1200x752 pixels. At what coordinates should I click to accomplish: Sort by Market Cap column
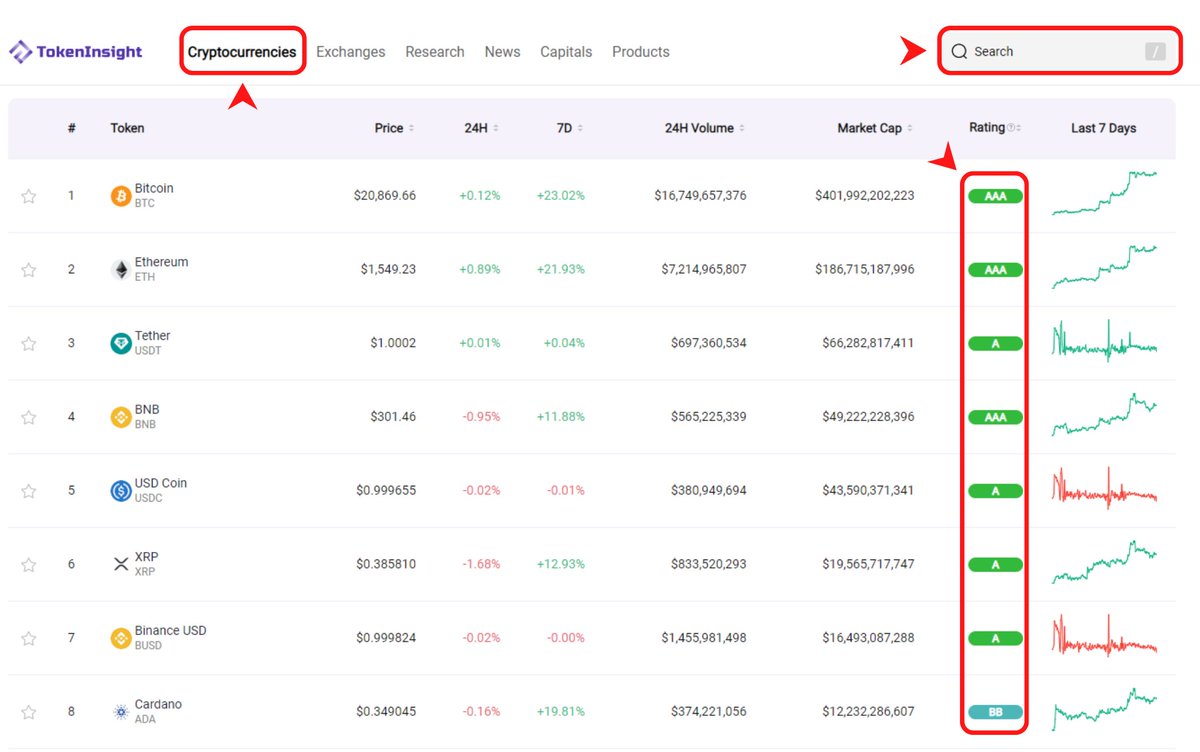tap(875, 128)
